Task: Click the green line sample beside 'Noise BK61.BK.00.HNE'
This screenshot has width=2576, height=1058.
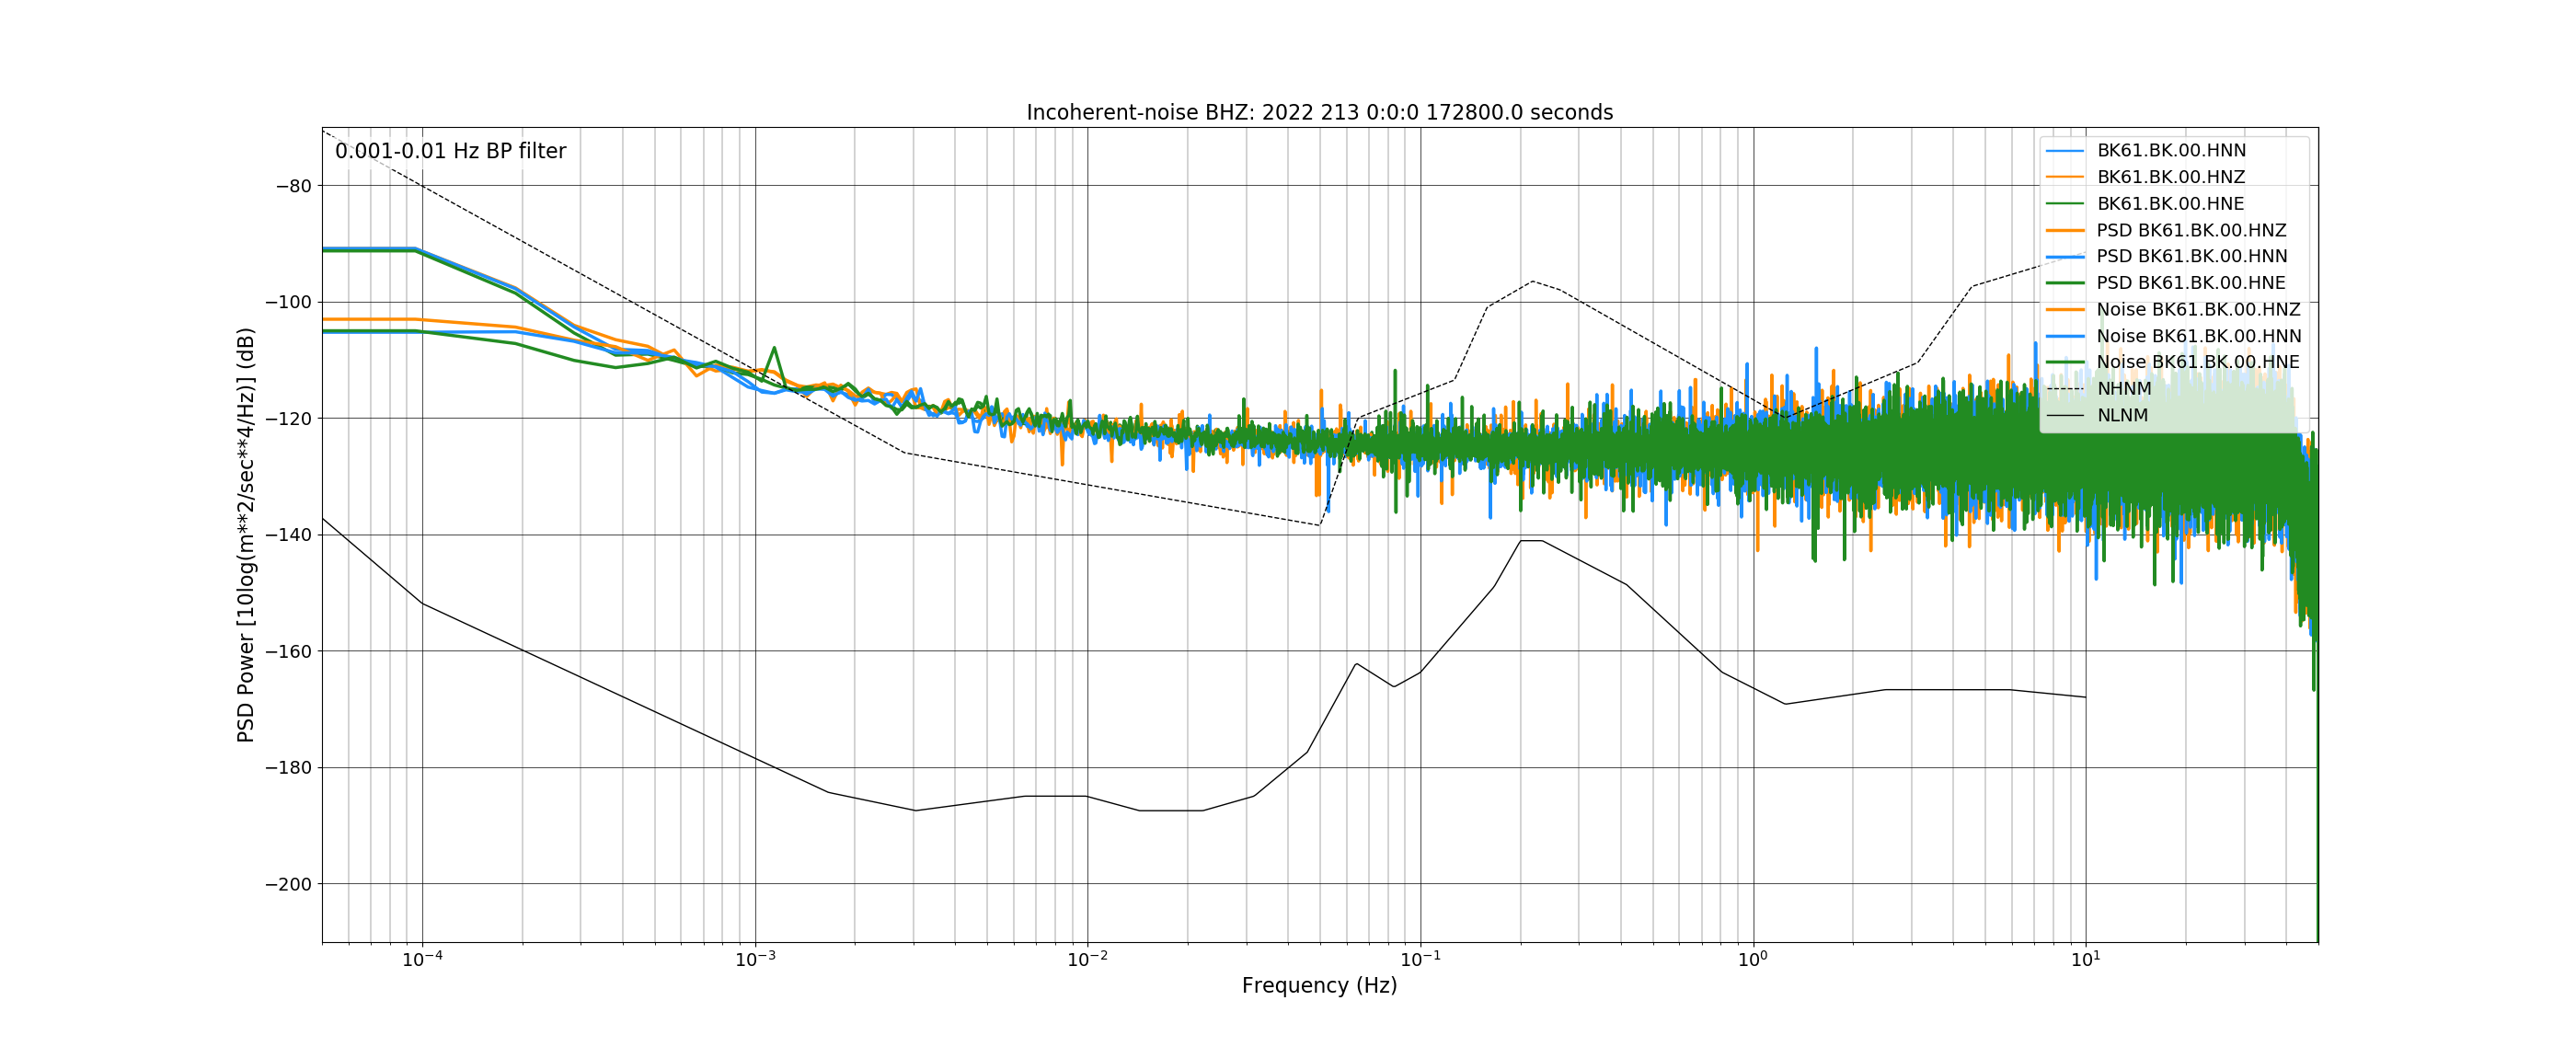Action: point(2065,362)
